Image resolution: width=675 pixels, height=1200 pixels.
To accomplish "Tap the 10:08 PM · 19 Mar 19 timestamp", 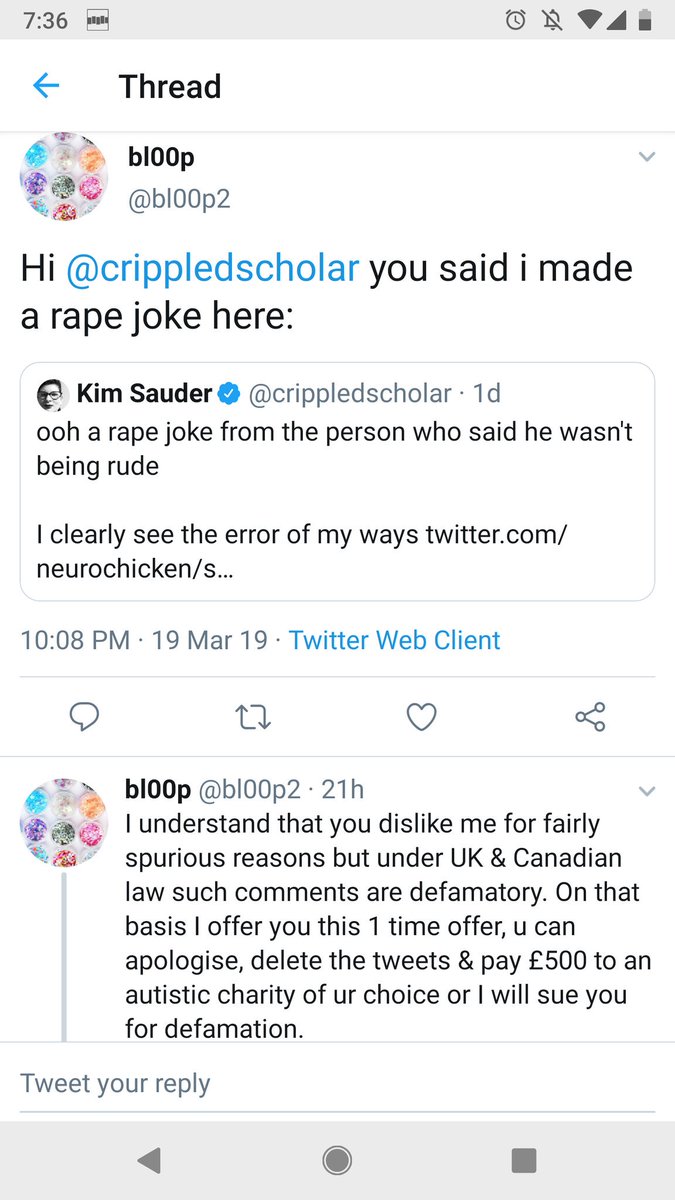I will [x=143, y=640].
